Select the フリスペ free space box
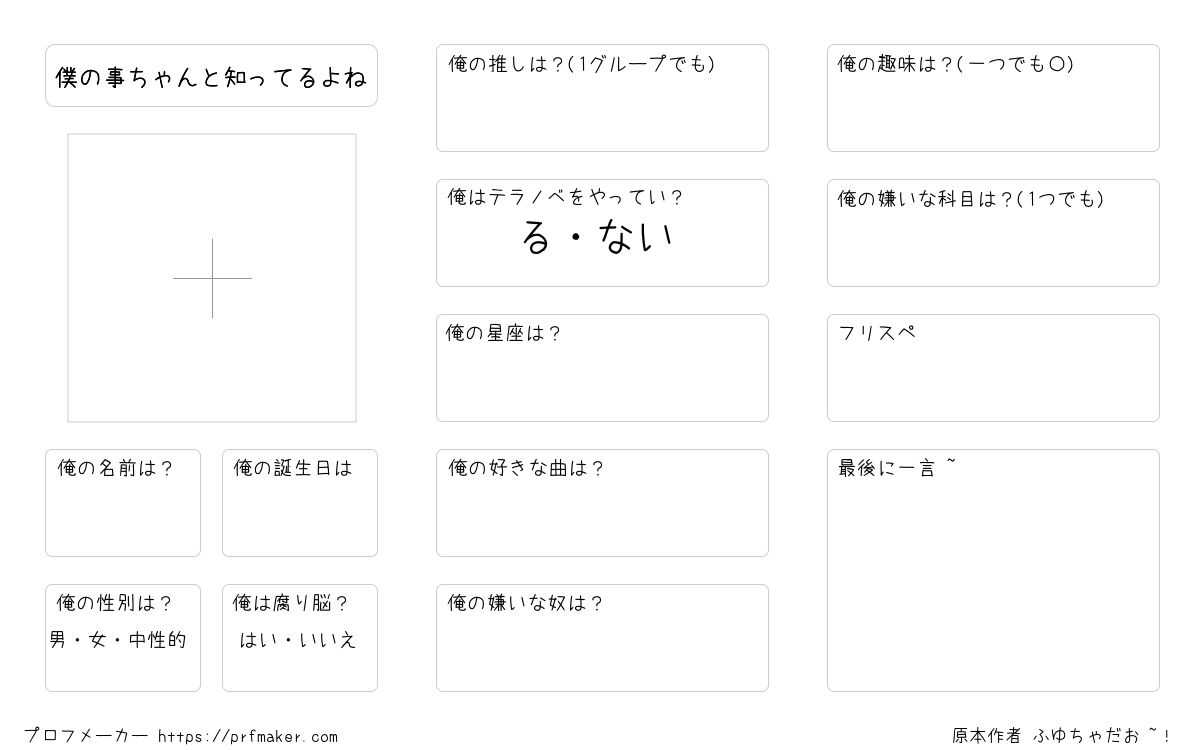The width and height of the screenshot is (1200, 750). point(993,368)
